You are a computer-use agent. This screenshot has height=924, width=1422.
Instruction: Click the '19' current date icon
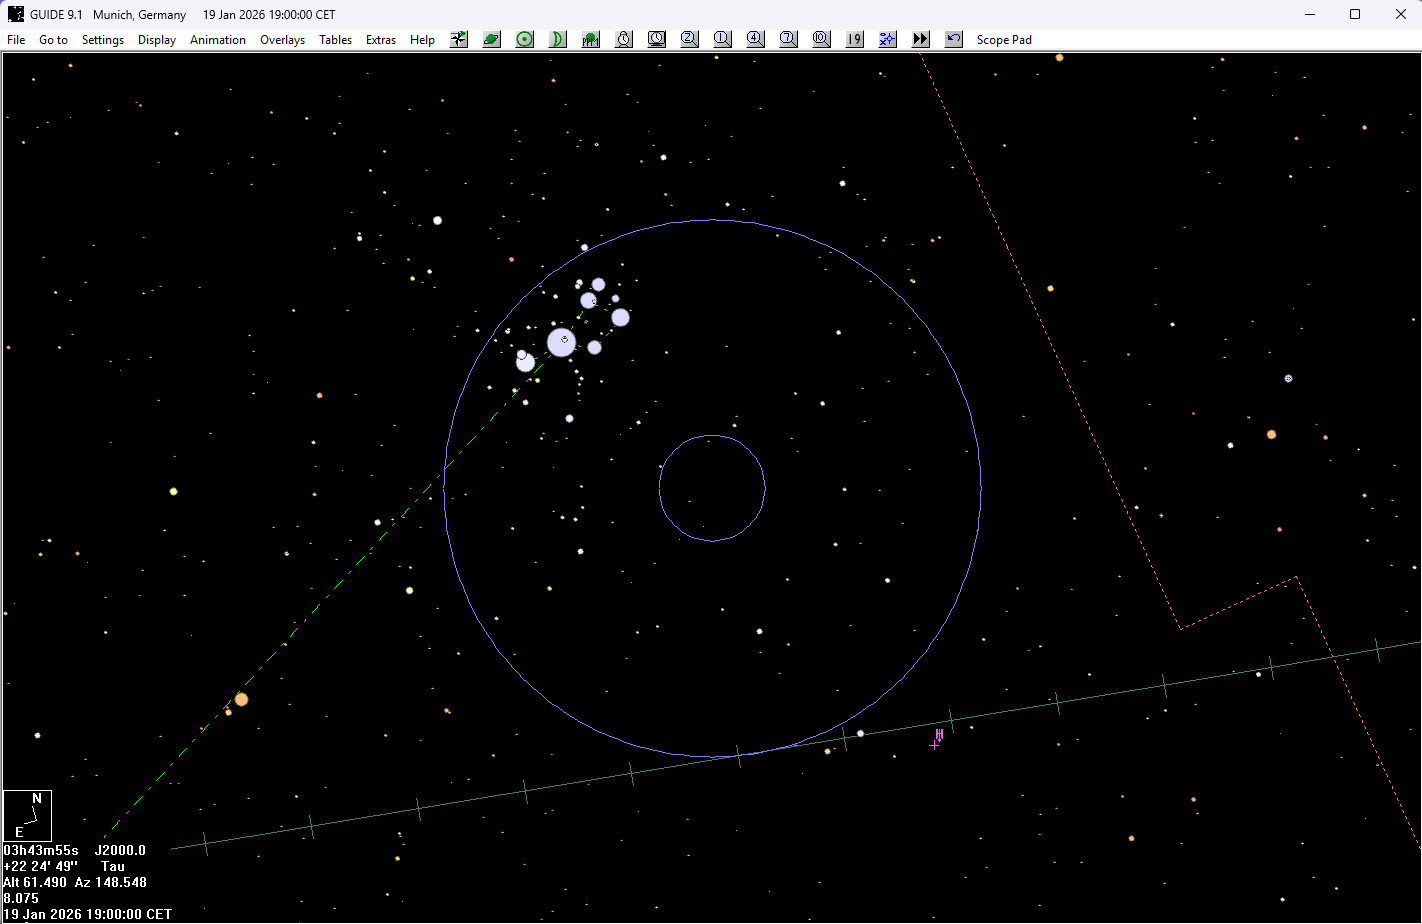pyautogui.click(x=854, y=39)
